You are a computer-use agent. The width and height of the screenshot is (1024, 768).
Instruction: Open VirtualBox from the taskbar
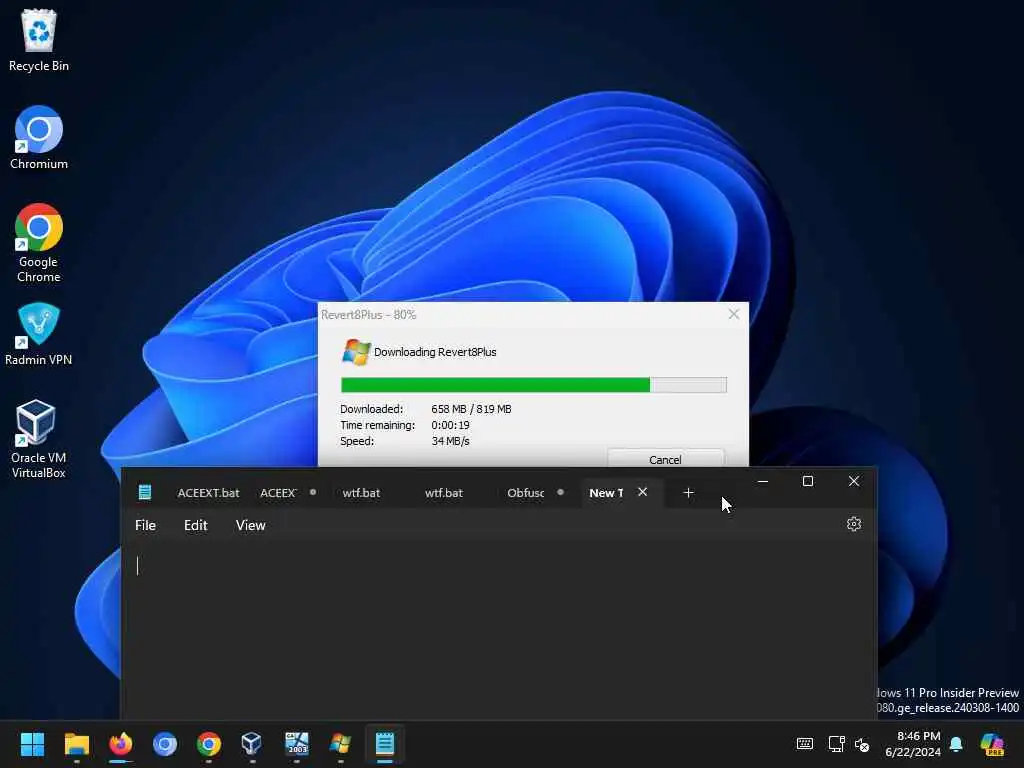coord(252,744)
